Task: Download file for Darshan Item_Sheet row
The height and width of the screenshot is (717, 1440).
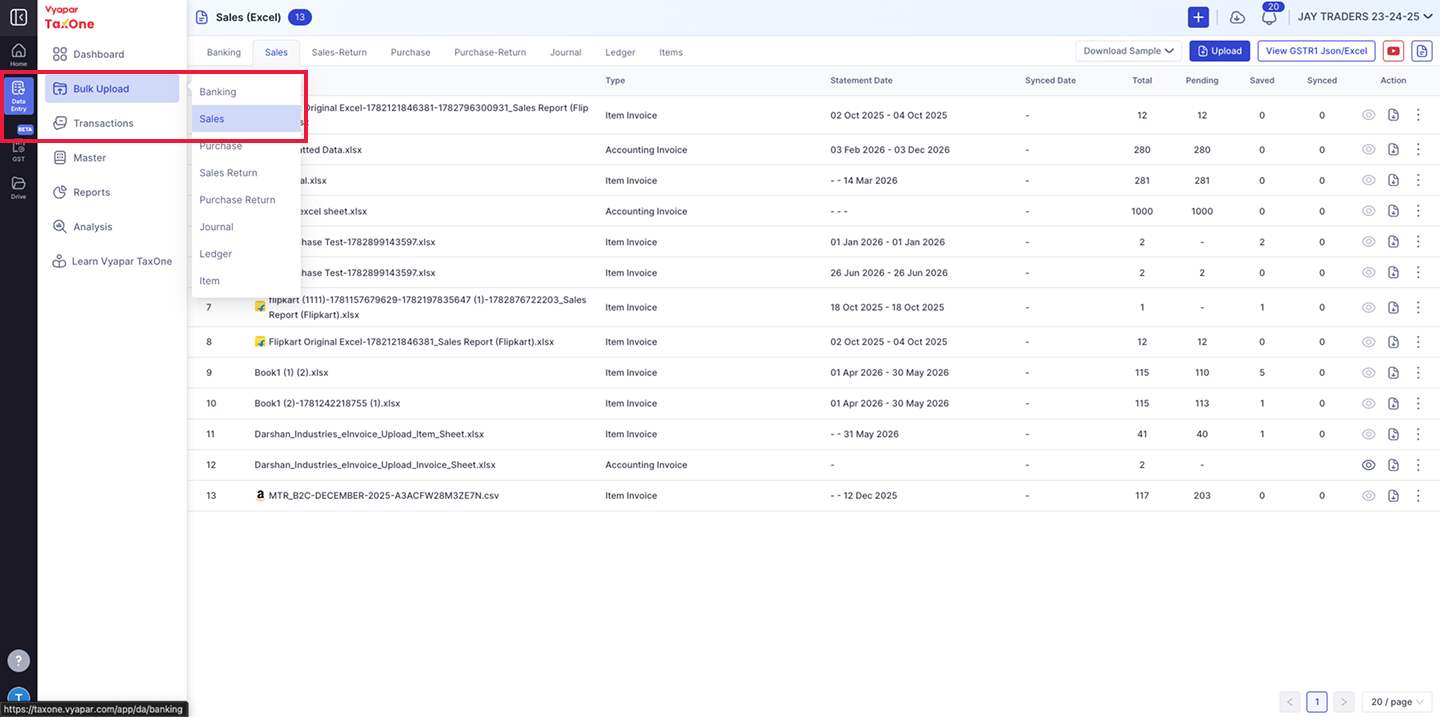Action: [1393, 434]
